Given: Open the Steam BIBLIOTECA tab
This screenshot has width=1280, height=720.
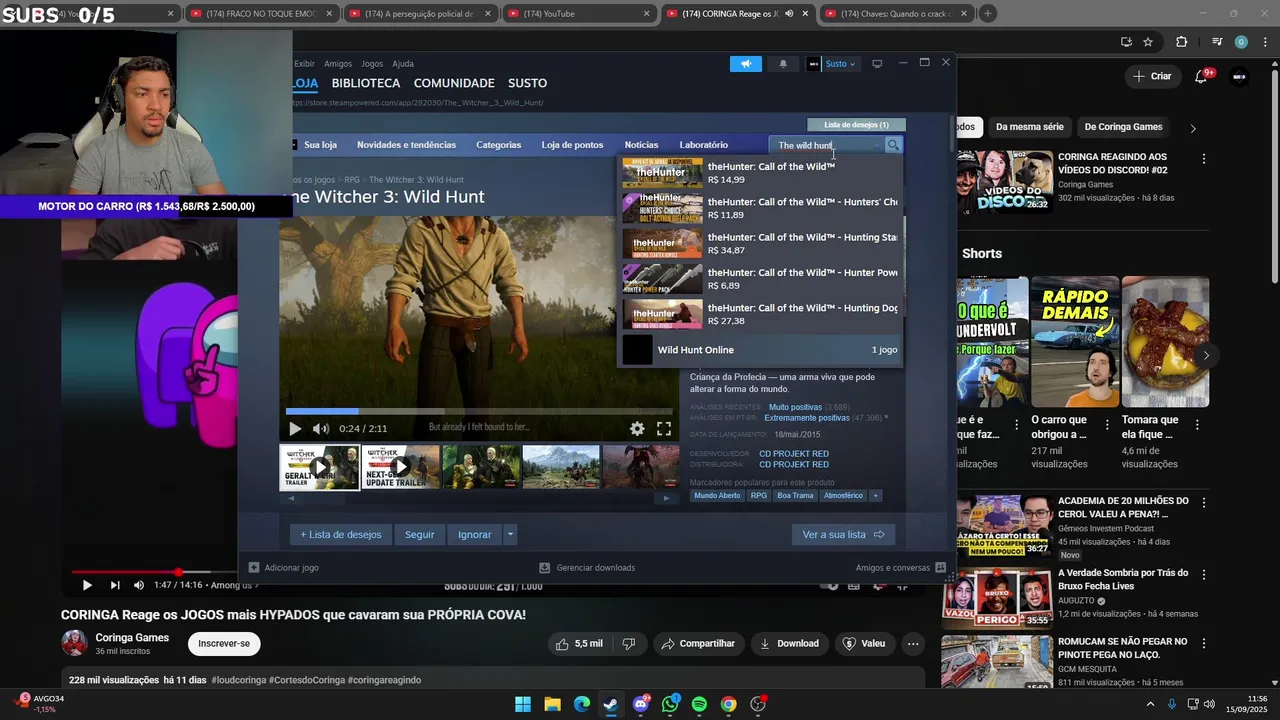Looking at the screenshot, I should (x=366, y=83).
